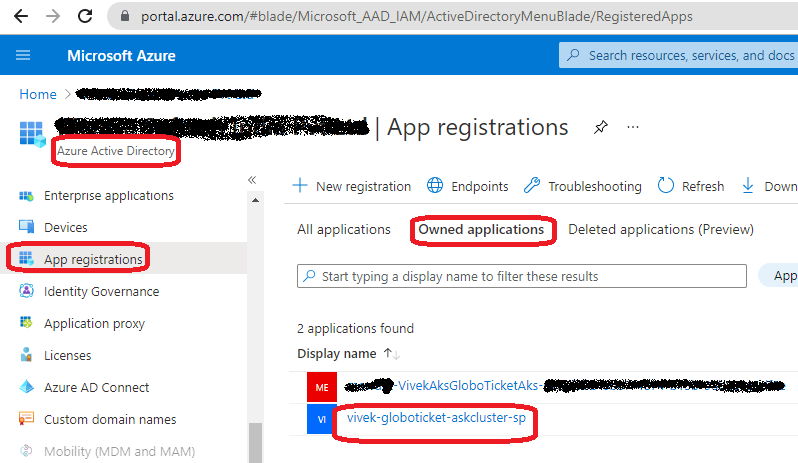
Task: Select App registrations in the sidebar
Action: [93, 259]
